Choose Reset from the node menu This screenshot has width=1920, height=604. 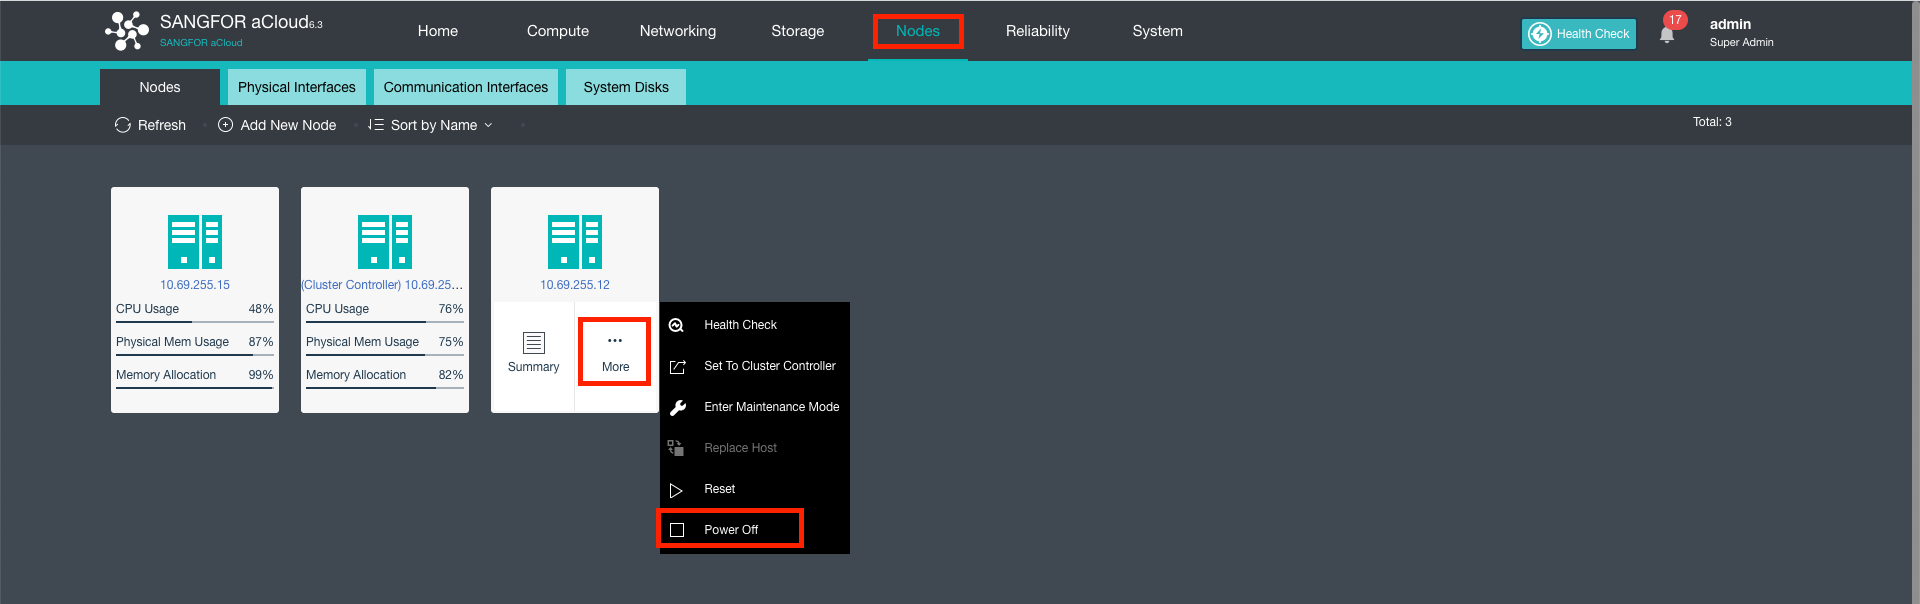coord(755,489)
